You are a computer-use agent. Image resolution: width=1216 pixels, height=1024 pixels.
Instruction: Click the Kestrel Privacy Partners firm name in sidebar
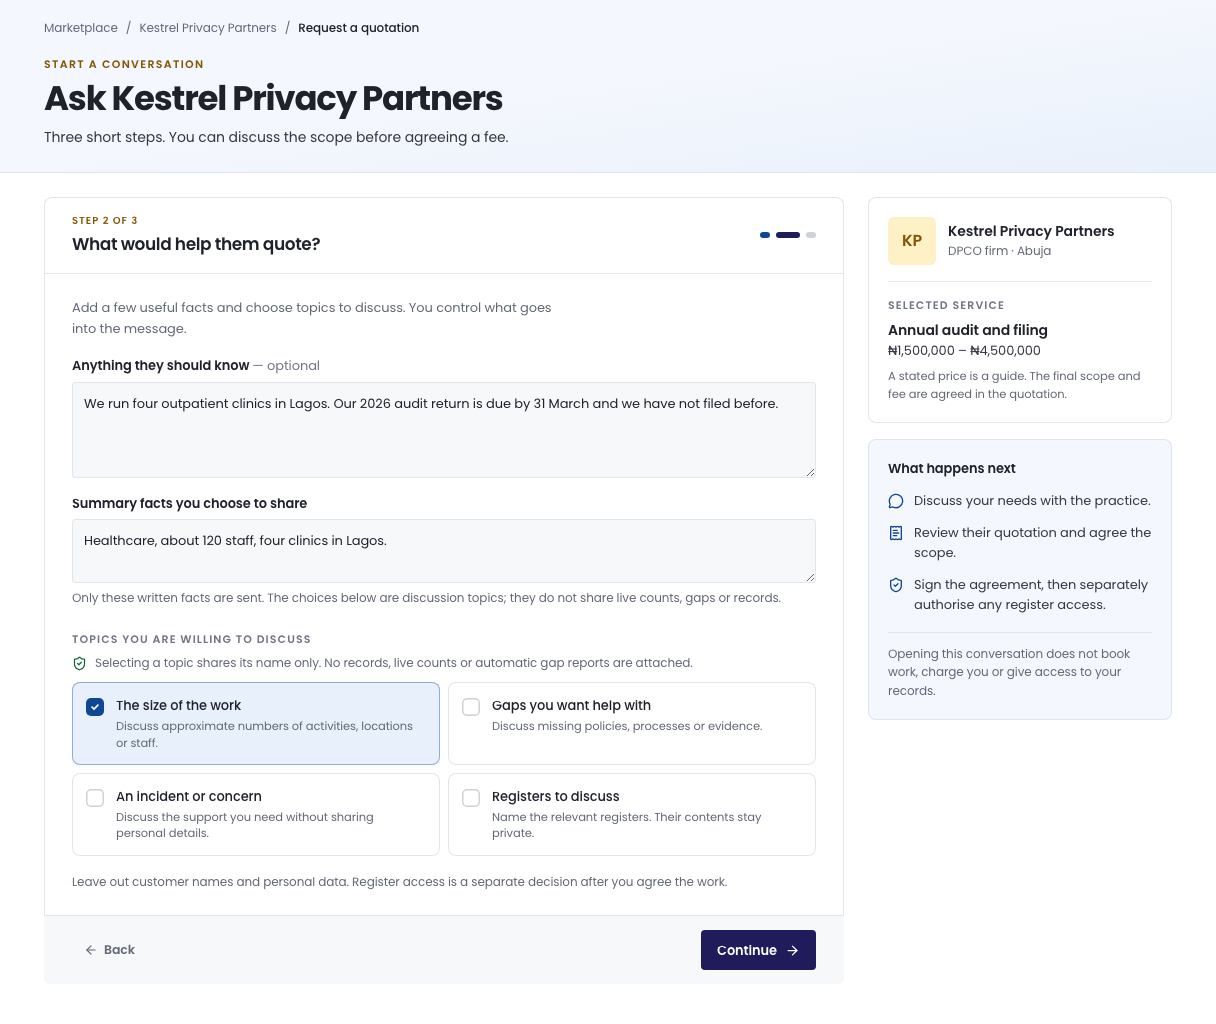click(1031, 231)
